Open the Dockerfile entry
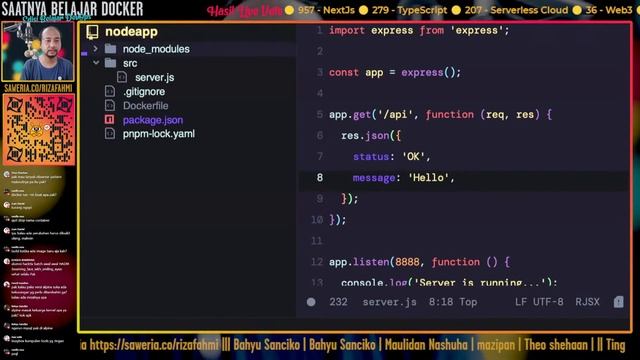Viewport: 640px width, 360px height. click(146, 106)
